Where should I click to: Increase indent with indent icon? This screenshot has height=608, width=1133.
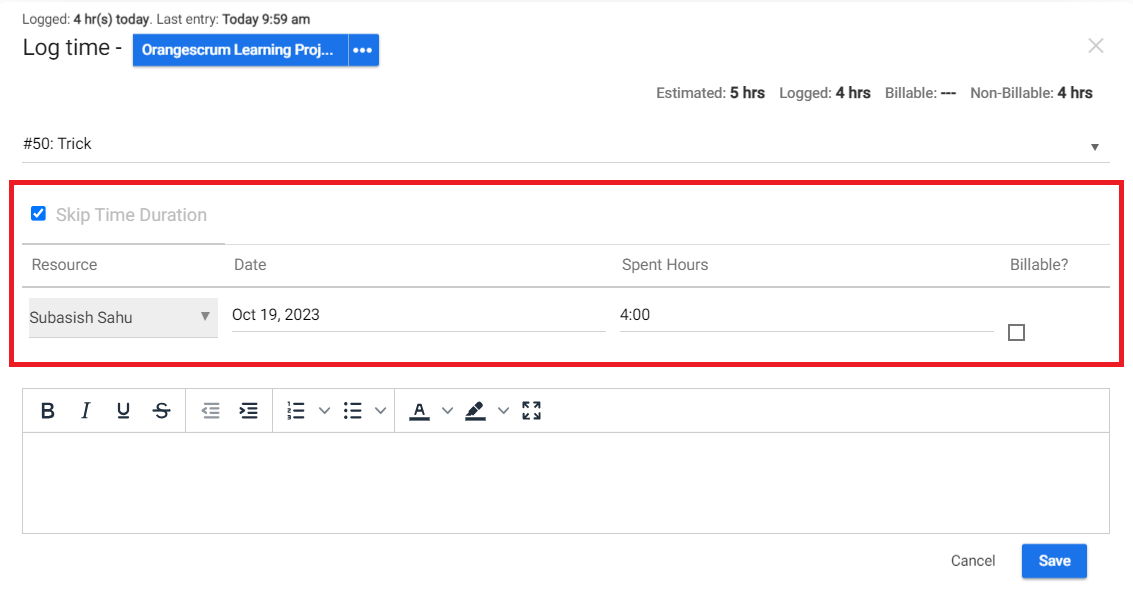click(x=249, y=411)
